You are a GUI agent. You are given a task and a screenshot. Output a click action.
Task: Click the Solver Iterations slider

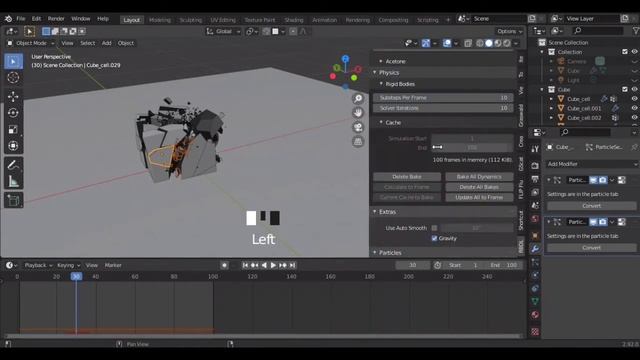point(443,108)
